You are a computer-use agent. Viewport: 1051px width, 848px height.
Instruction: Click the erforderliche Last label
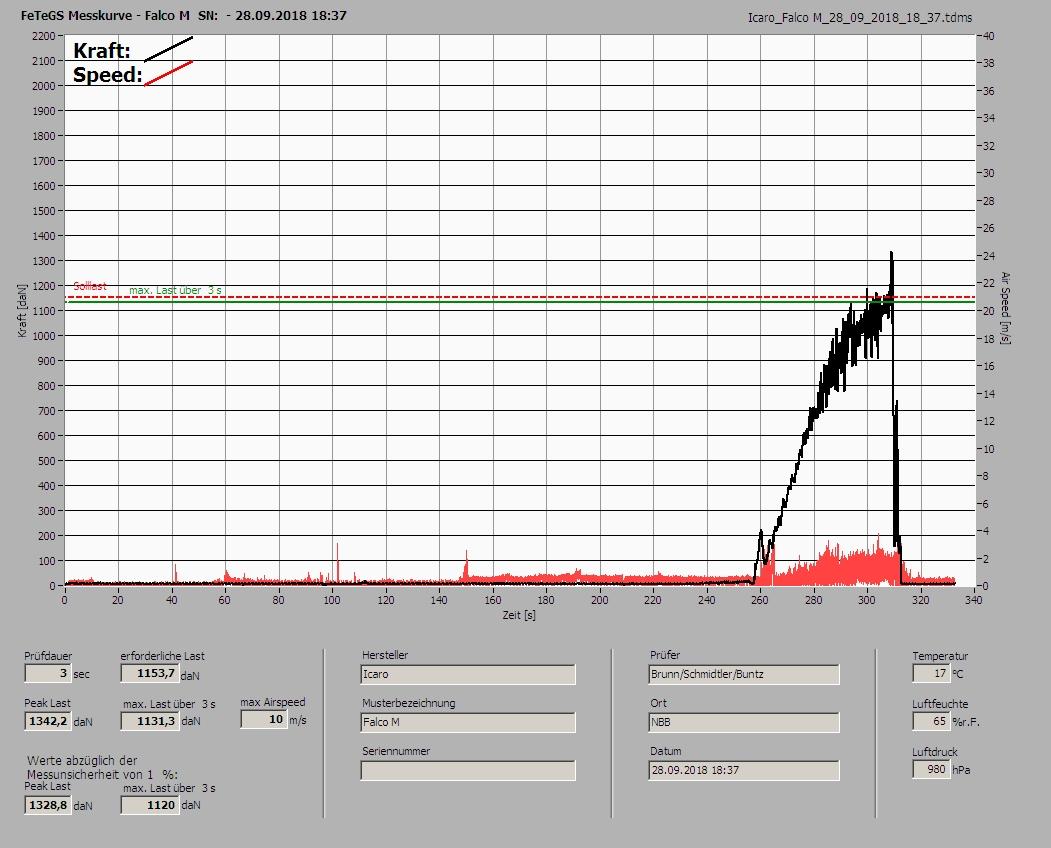tap(163, 656)
